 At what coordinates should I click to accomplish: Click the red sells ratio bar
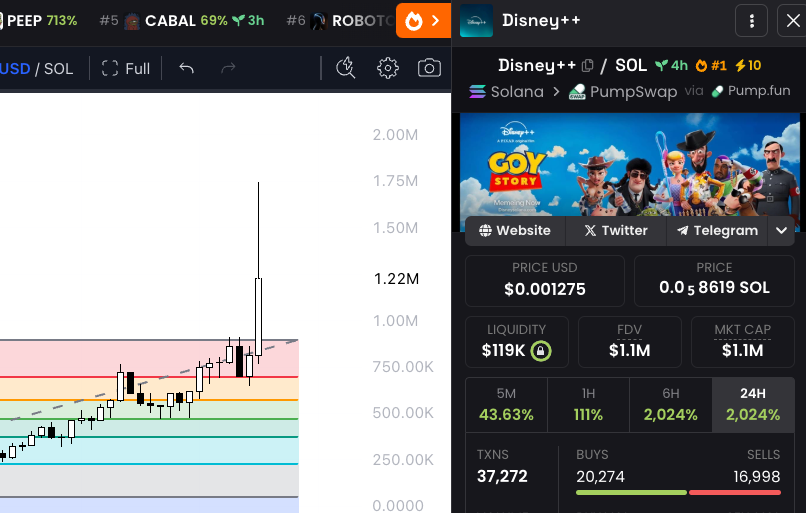point(735,492)
